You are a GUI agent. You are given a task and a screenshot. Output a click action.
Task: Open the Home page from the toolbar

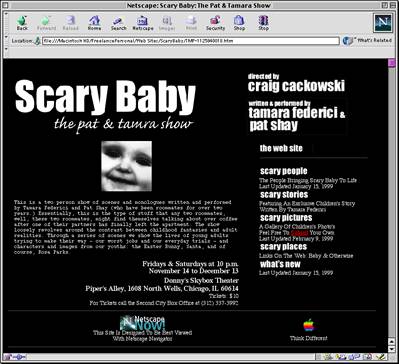94,23
